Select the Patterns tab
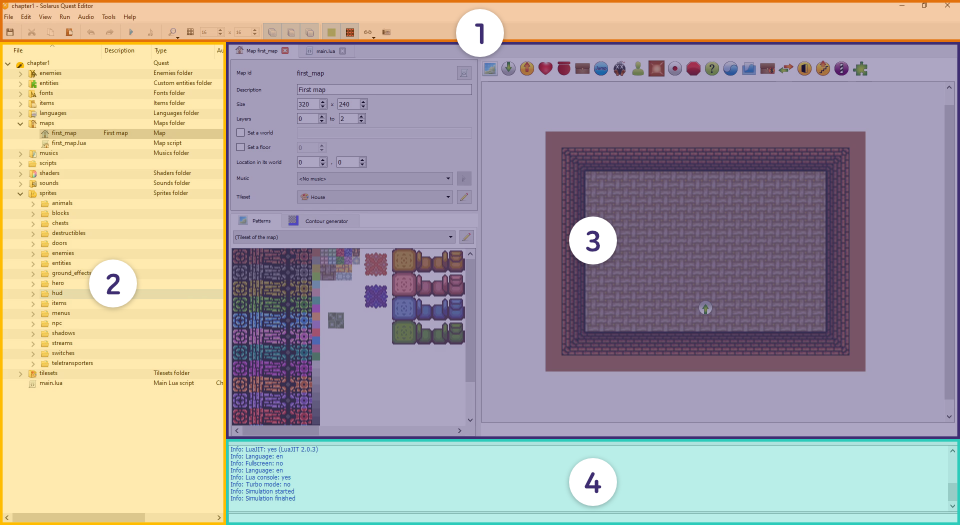This screenshot has width=960, height=525. click(256, 221)
